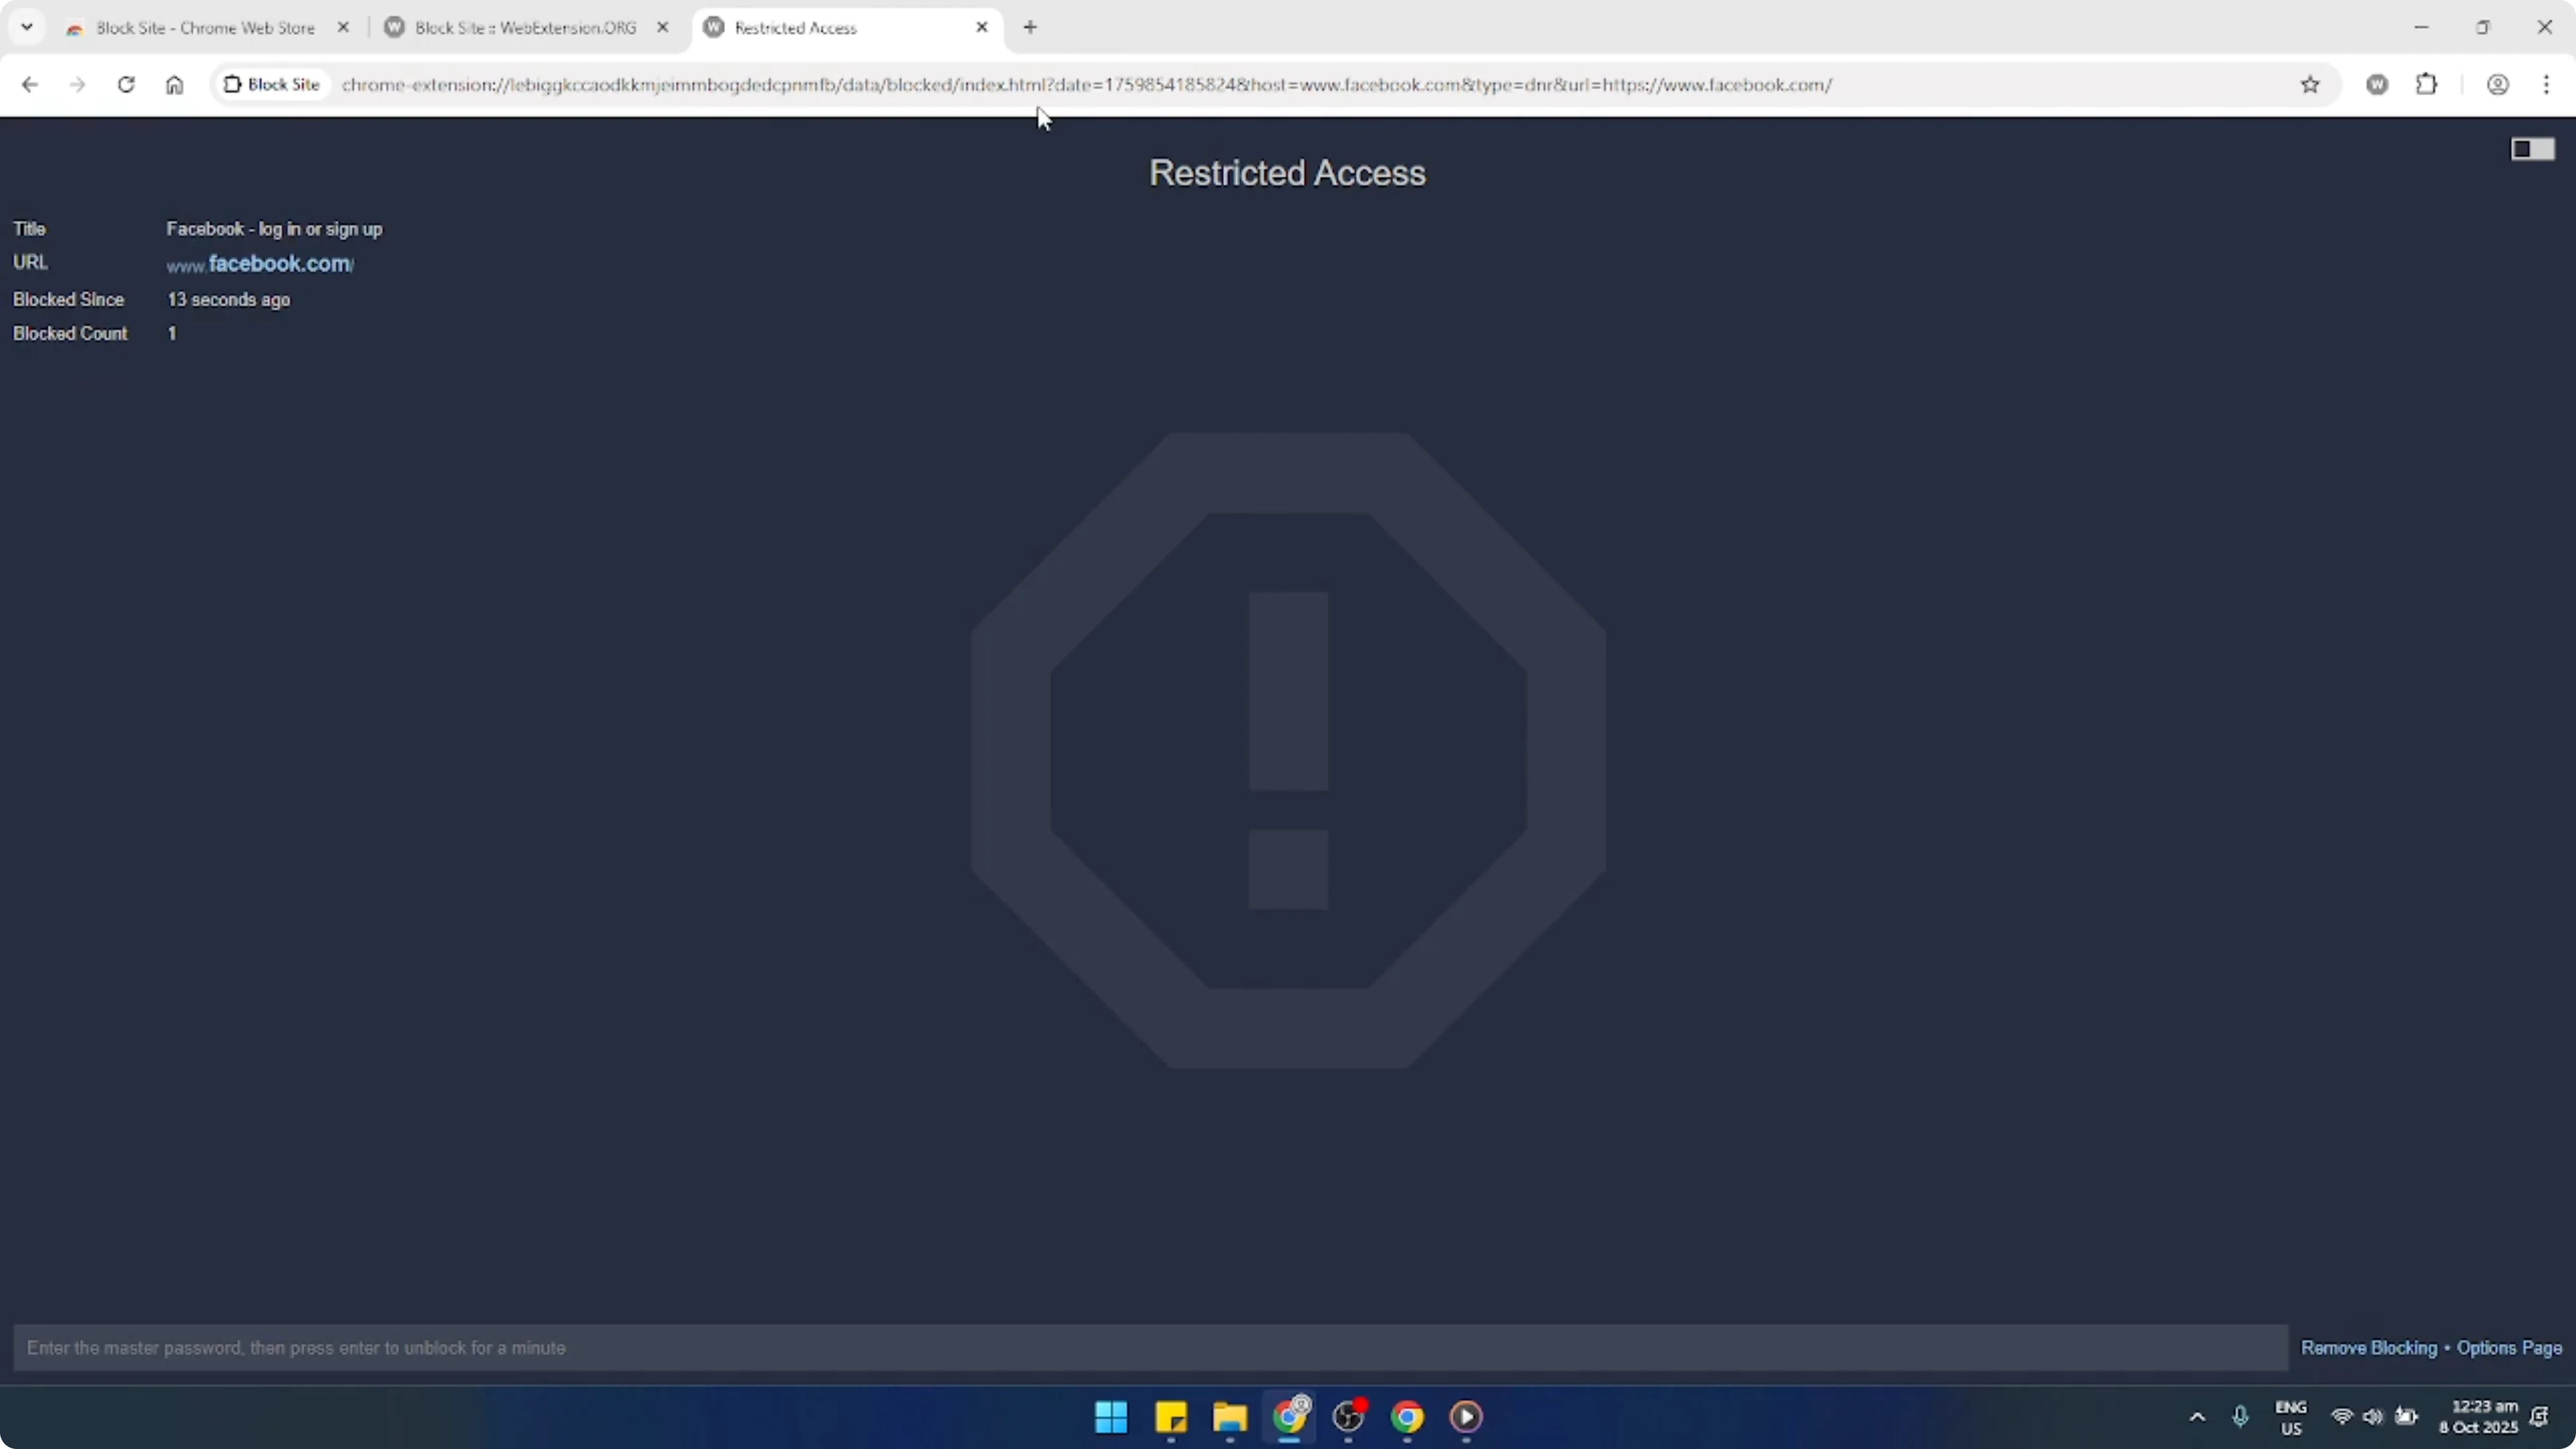Viewport: 2576px width, 1449px height.
Task: Expand the tab search dropdown arrow
Action: [27, 27]
